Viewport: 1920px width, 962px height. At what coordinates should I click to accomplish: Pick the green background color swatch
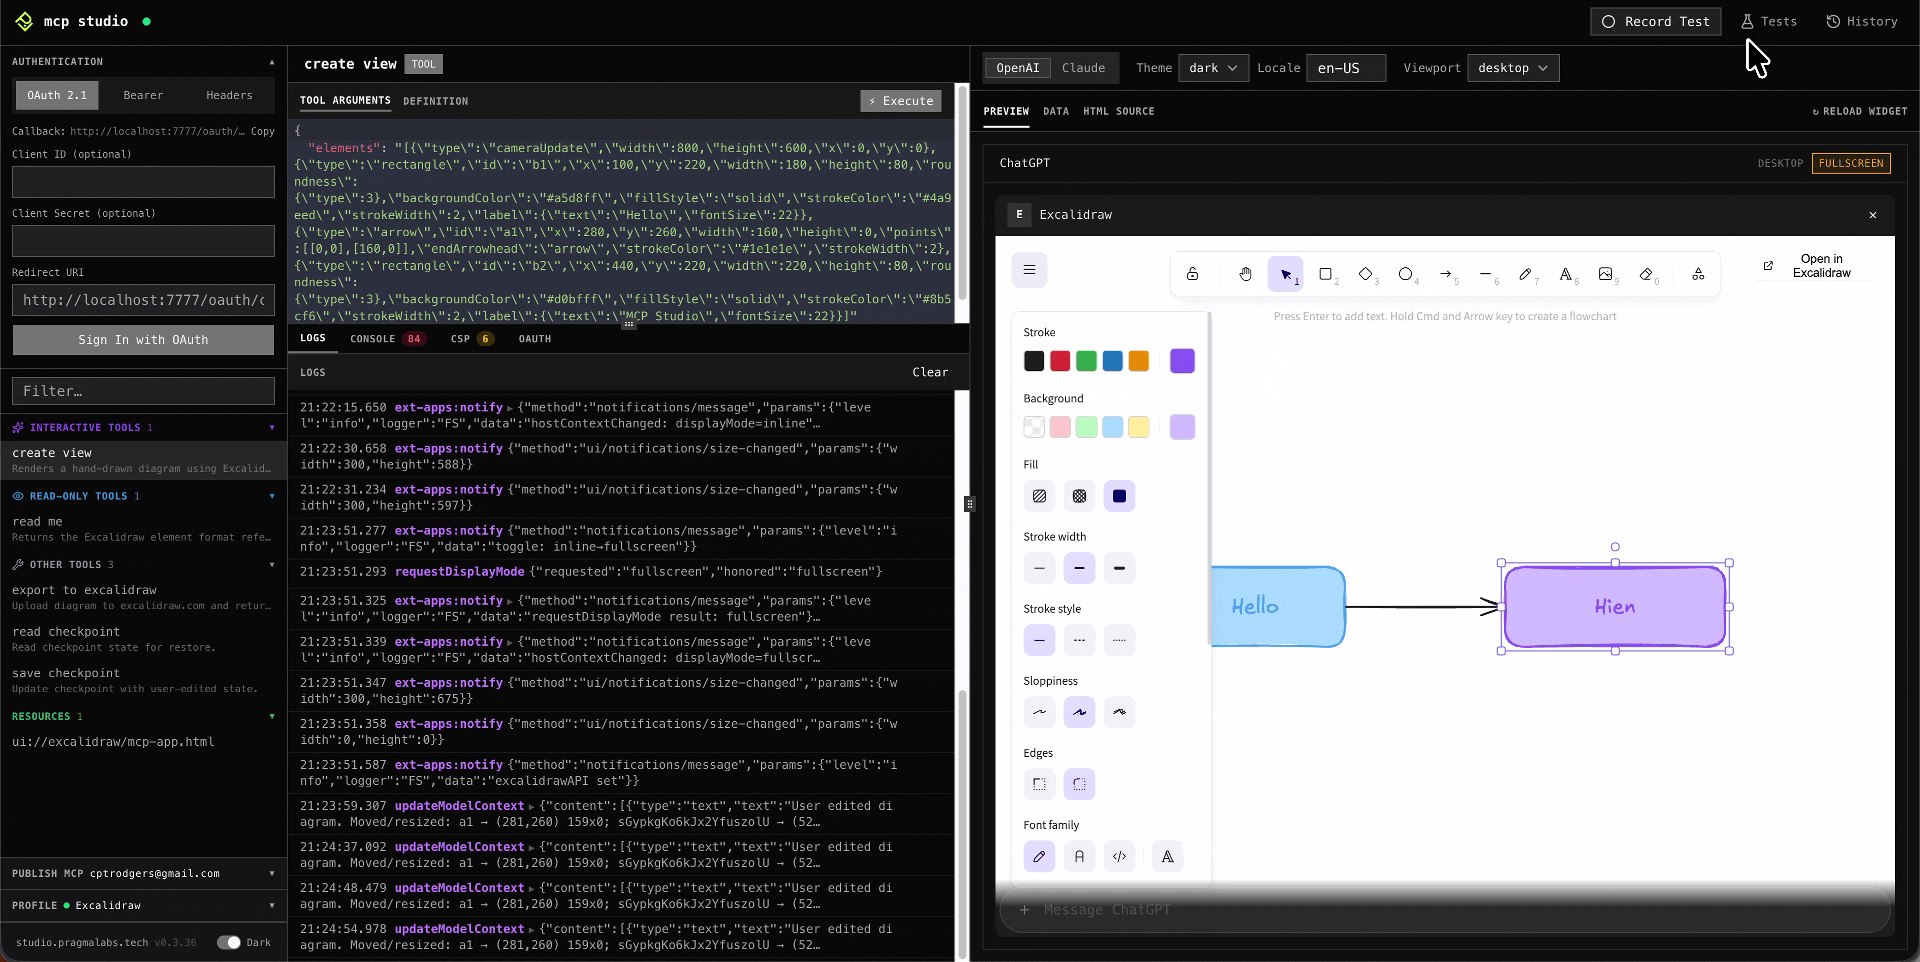coord(1086,427)
